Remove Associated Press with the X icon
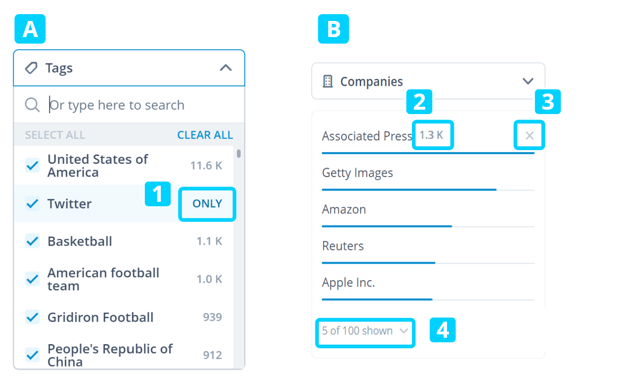 point(529,136)
